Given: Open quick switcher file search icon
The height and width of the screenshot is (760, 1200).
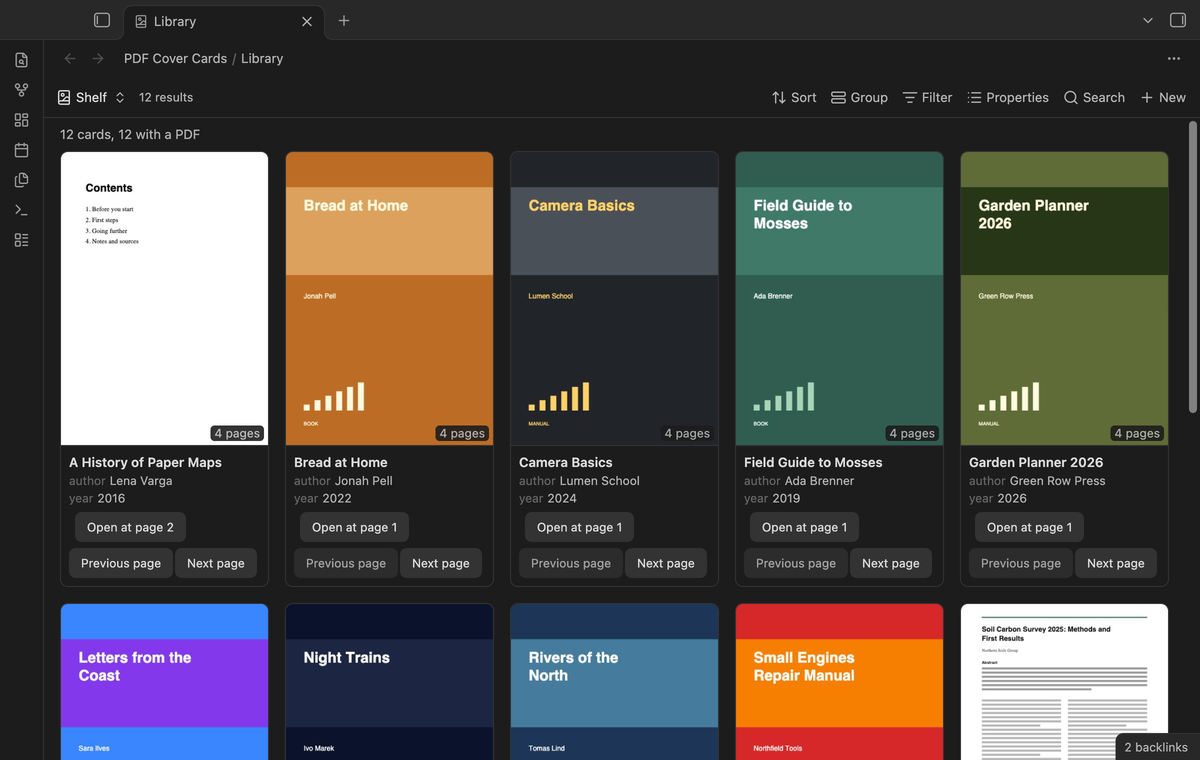Looking at the screenshot, I should click(21, 60).
